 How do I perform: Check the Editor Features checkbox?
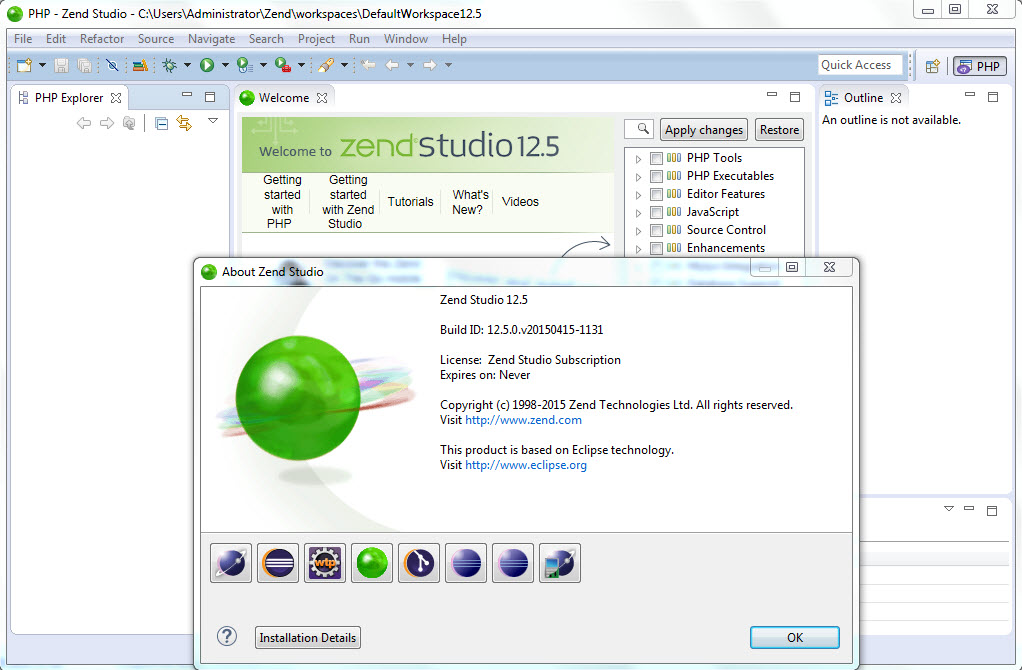[656, 194]
